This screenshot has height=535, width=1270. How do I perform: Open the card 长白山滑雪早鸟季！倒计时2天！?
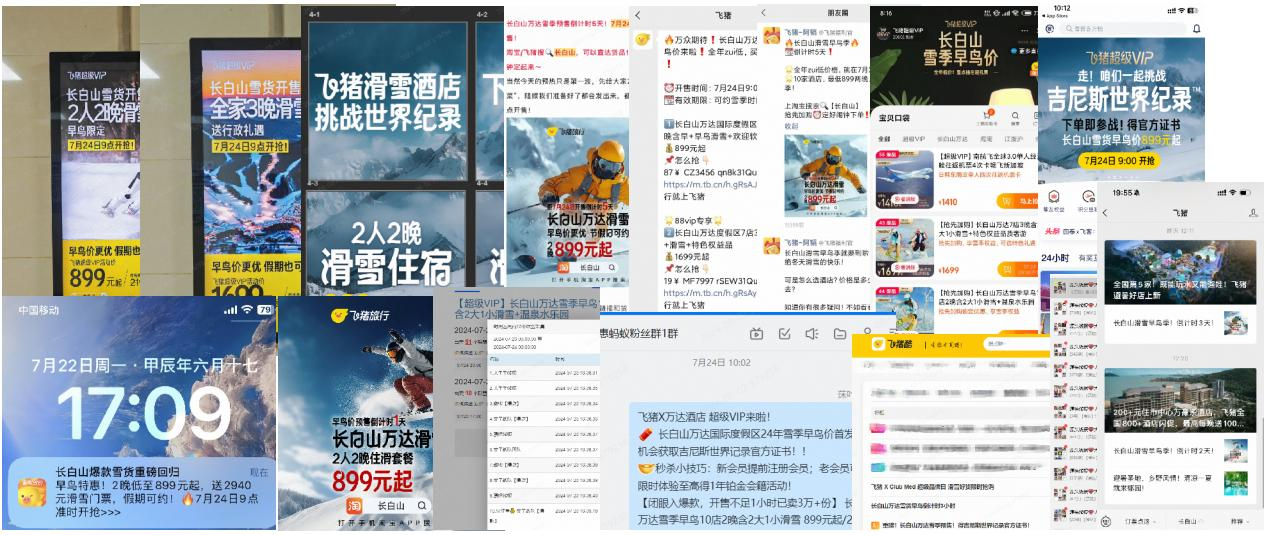[x=1181, y=450]
